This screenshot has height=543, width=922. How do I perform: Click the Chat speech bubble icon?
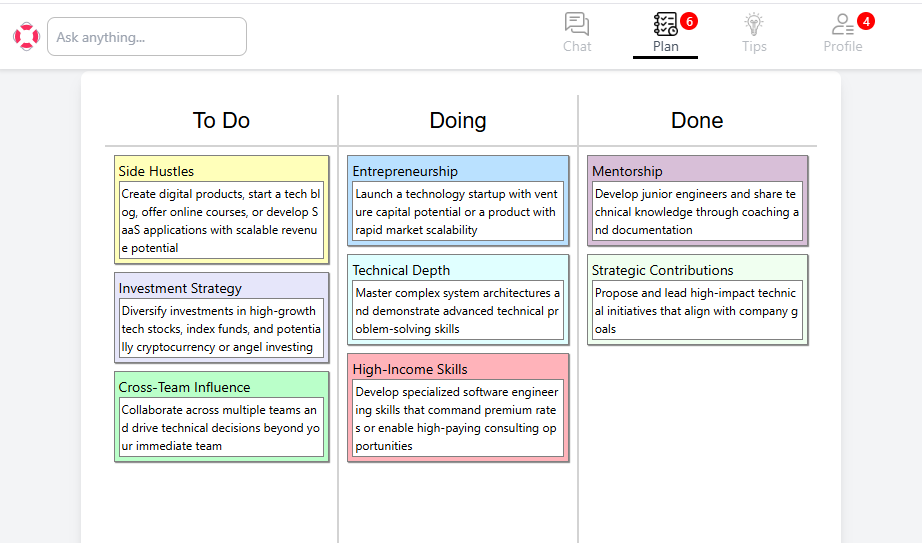577,24
